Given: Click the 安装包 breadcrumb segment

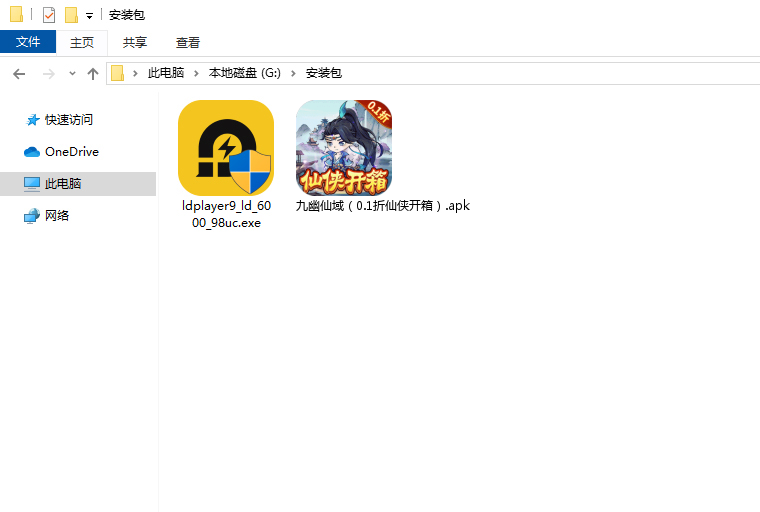Looking at the screenshot, I should point(323,73).
